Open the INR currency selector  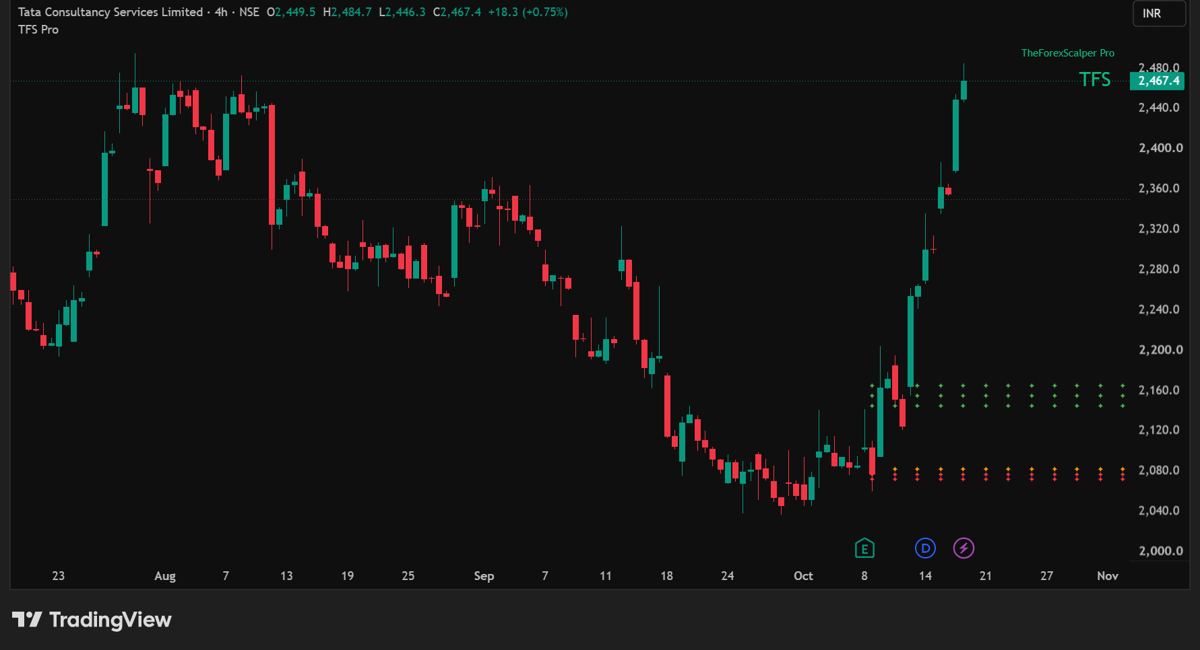1161,13
